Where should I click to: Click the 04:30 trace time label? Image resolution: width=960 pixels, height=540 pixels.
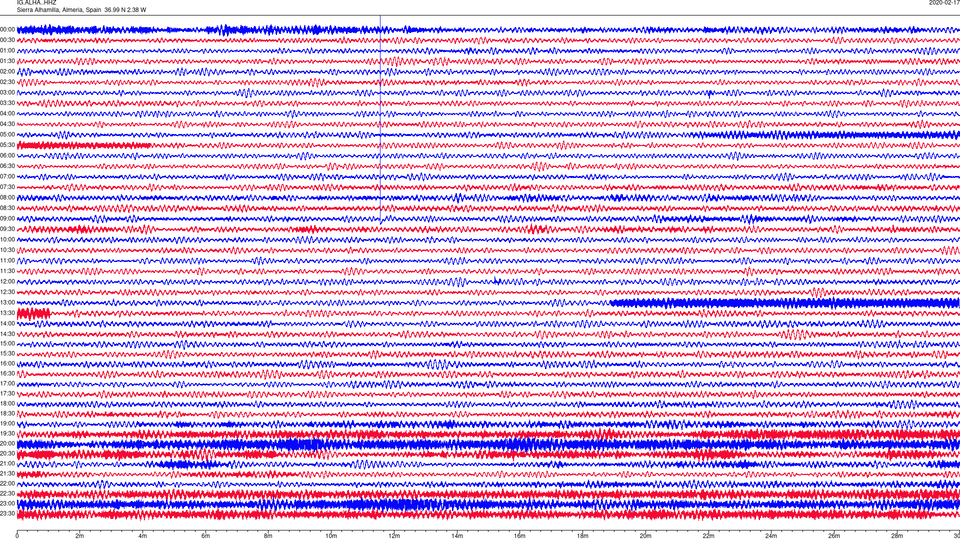point(7,124)
